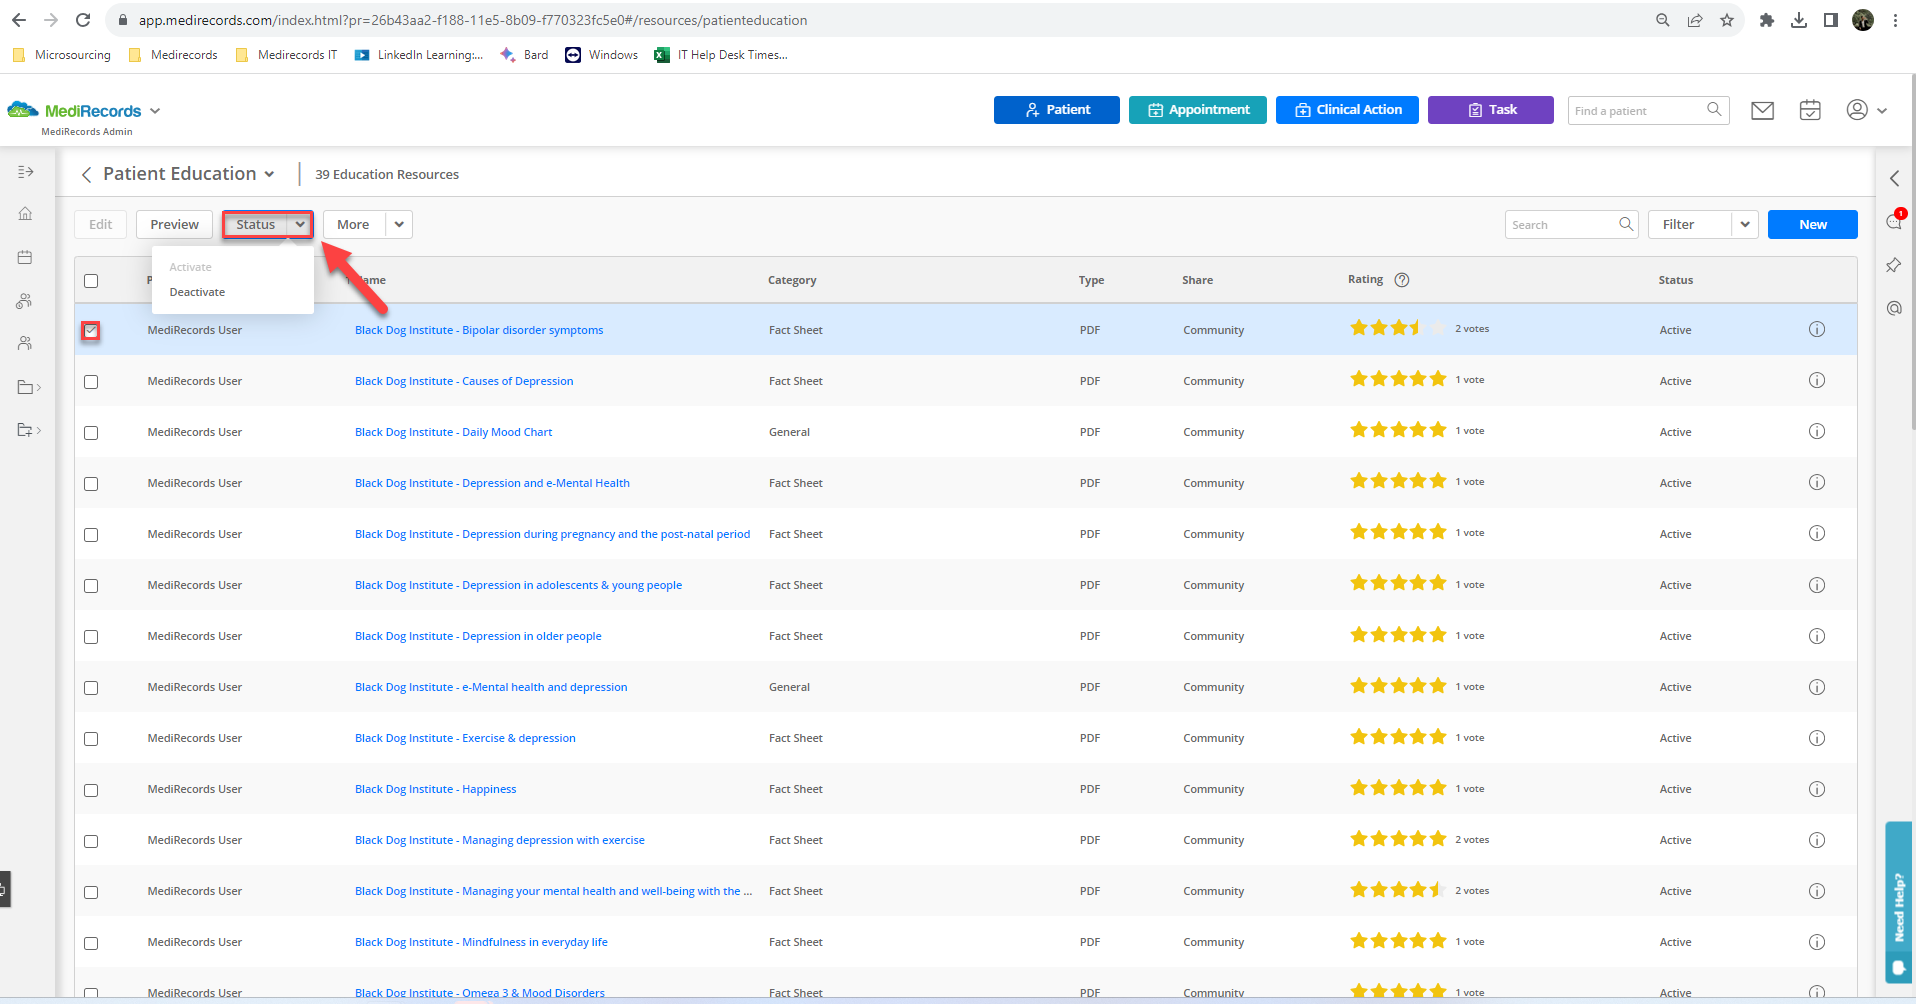The height and width of the screenshot is (1004, 1916).
Task: Open IT Help Desk Times bookmark
Action: click(721, 55)
